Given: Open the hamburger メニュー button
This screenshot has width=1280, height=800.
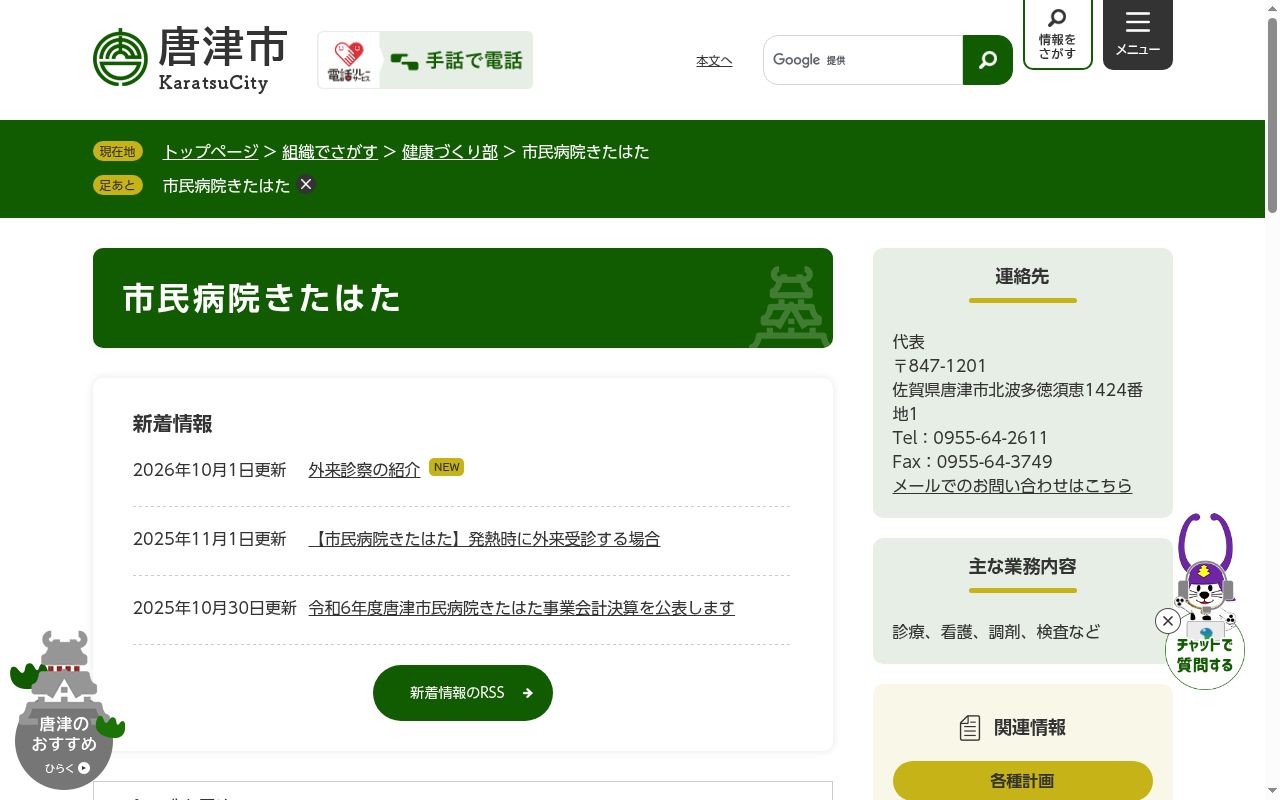Looking at the screenshot, I should [x=1138, y=34].
